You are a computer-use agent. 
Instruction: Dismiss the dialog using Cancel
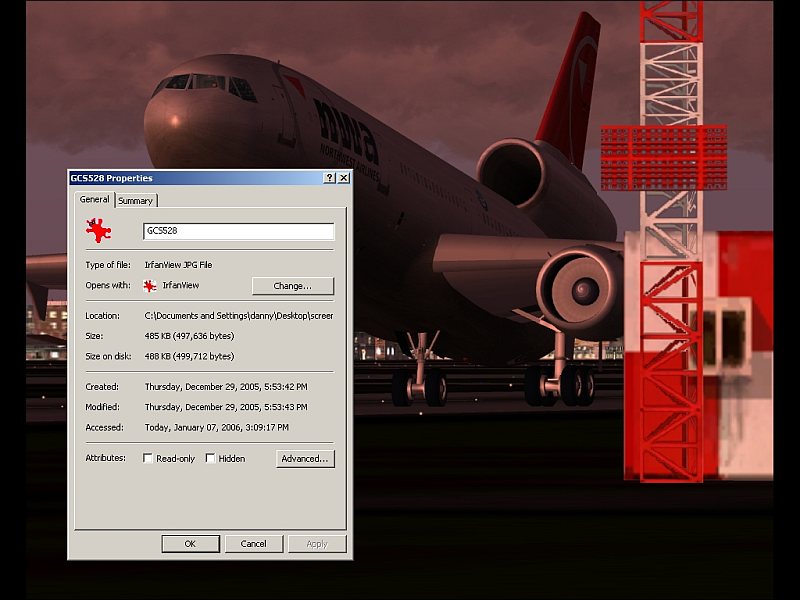pyautogui.click(x=253, y=544)
